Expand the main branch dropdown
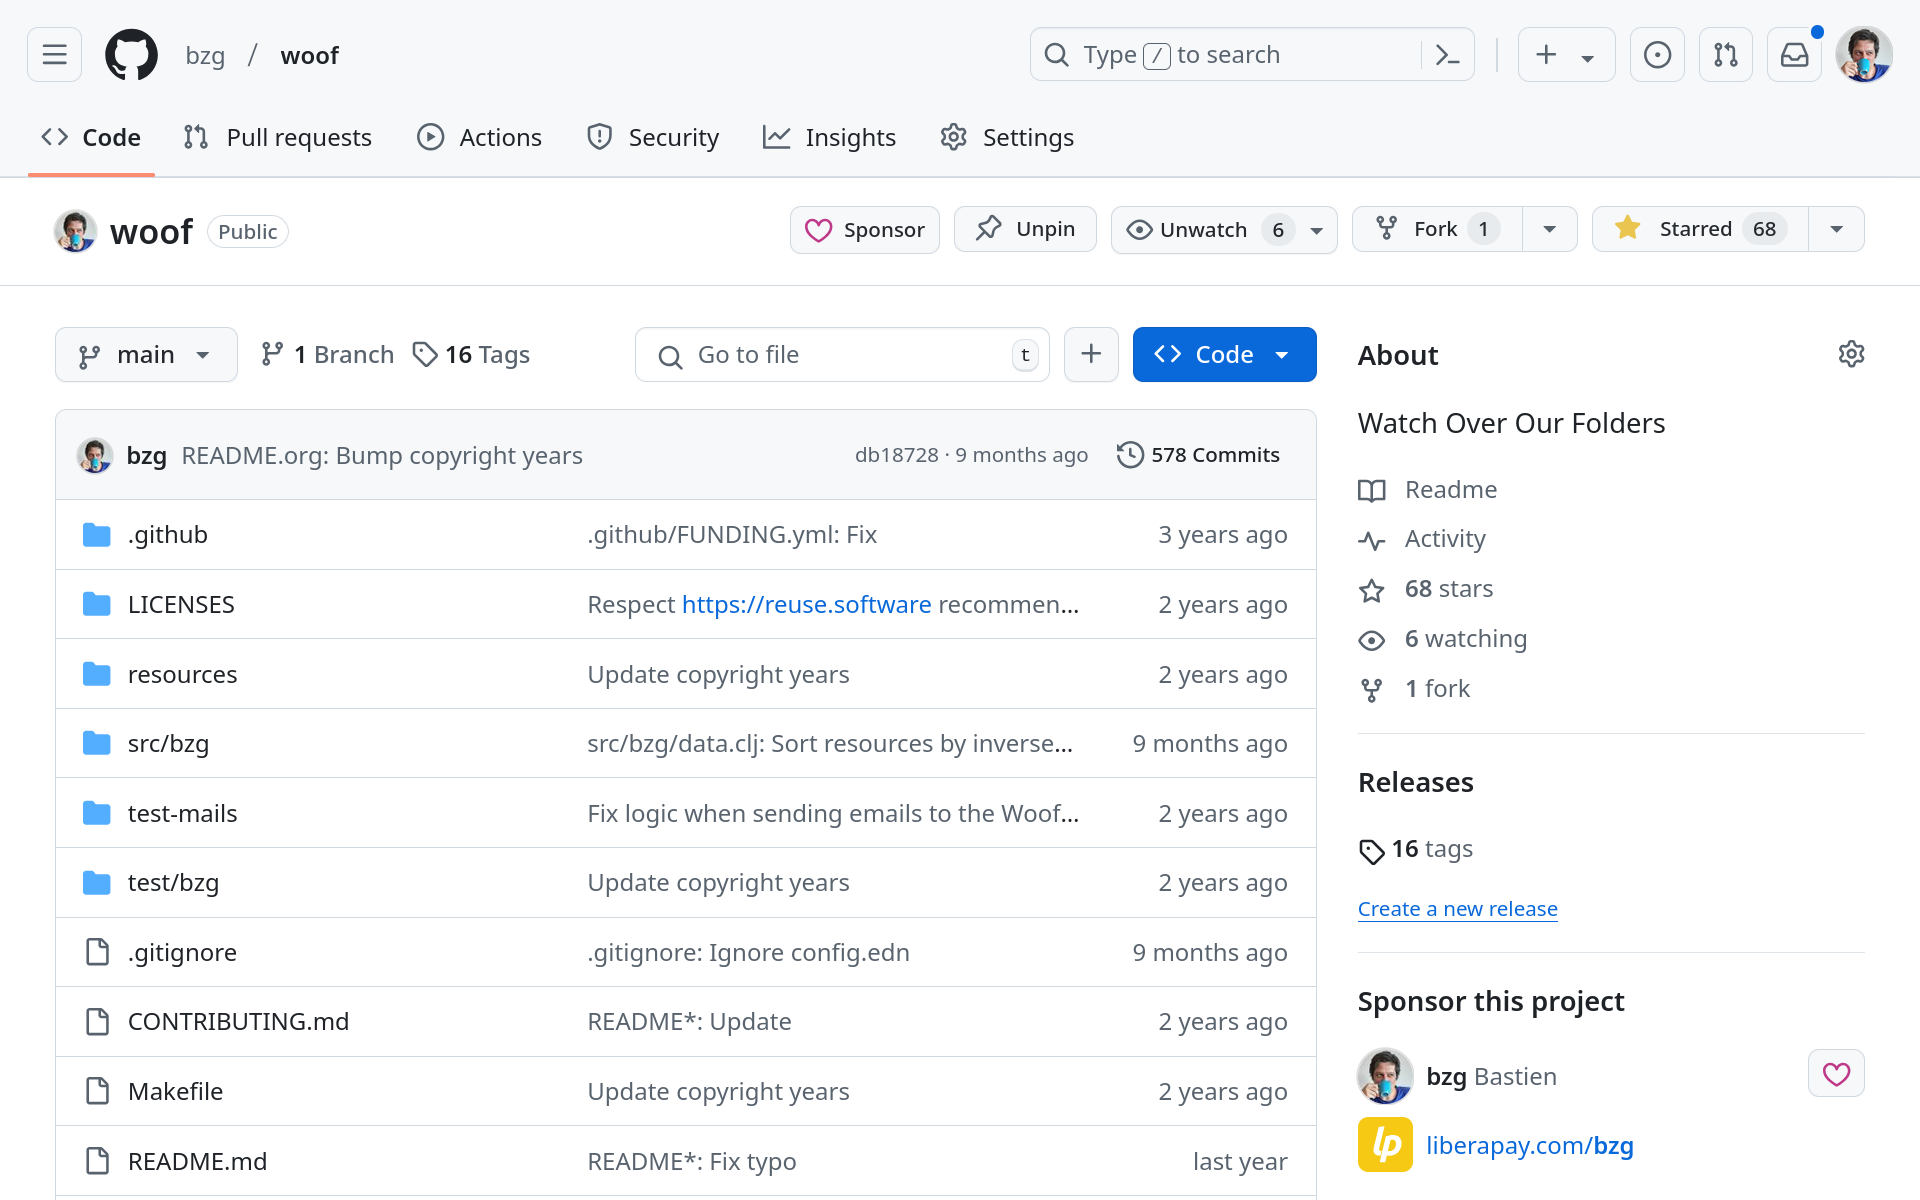This screenshot has width=1920, height=1200. coord(144,354)
